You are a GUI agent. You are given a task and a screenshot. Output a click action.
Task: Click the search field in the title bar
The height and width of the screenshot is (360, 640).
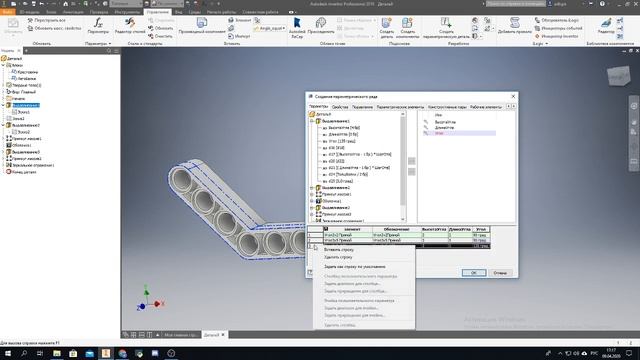click(516, 4)
